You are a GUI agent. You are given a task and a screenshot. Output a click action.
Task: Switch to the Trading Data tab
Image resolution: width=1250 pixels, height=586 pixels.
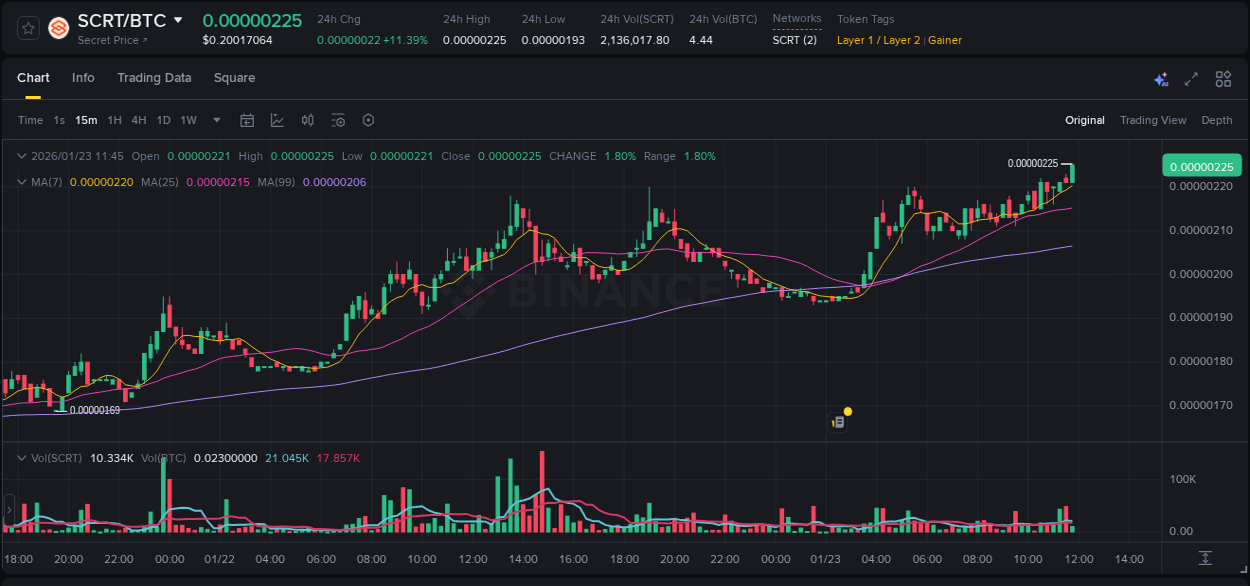(155, 78)
